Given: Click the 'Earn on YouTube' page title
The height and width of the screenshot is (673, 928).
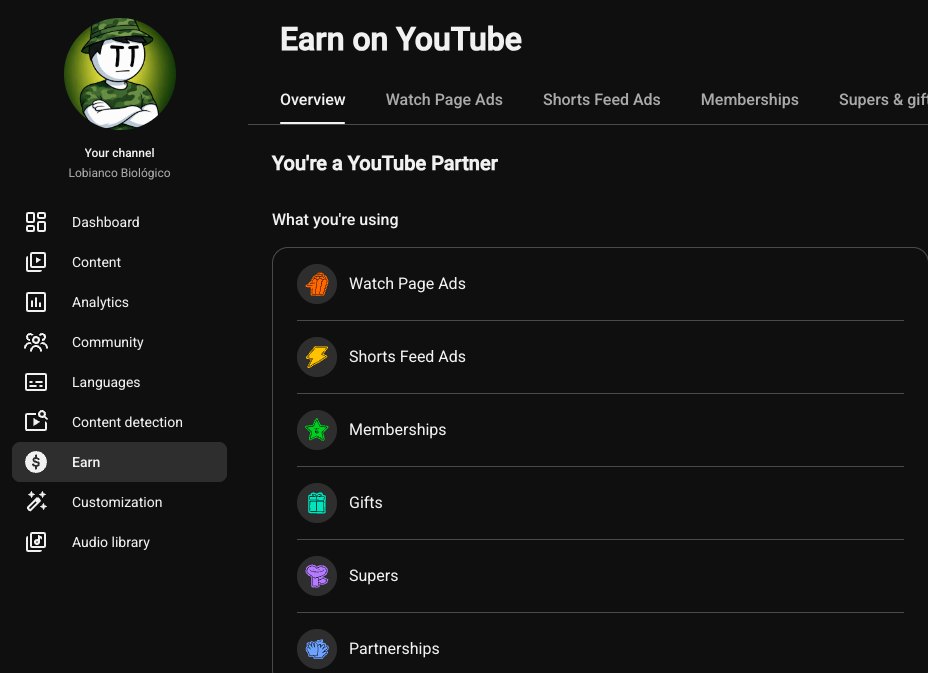Looking at the screenshot, I should point(401,40).
